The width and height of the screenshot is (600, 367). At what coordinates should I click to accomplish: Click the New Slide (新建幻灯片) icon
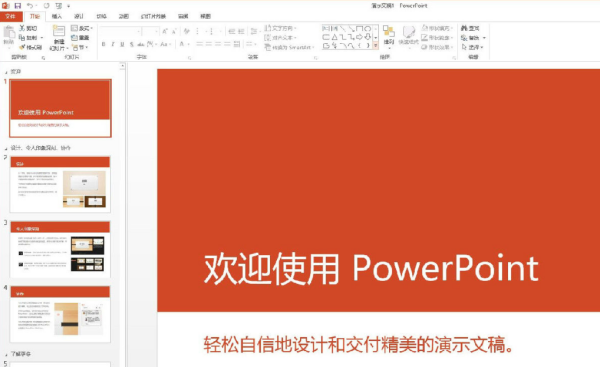[59, 31]
